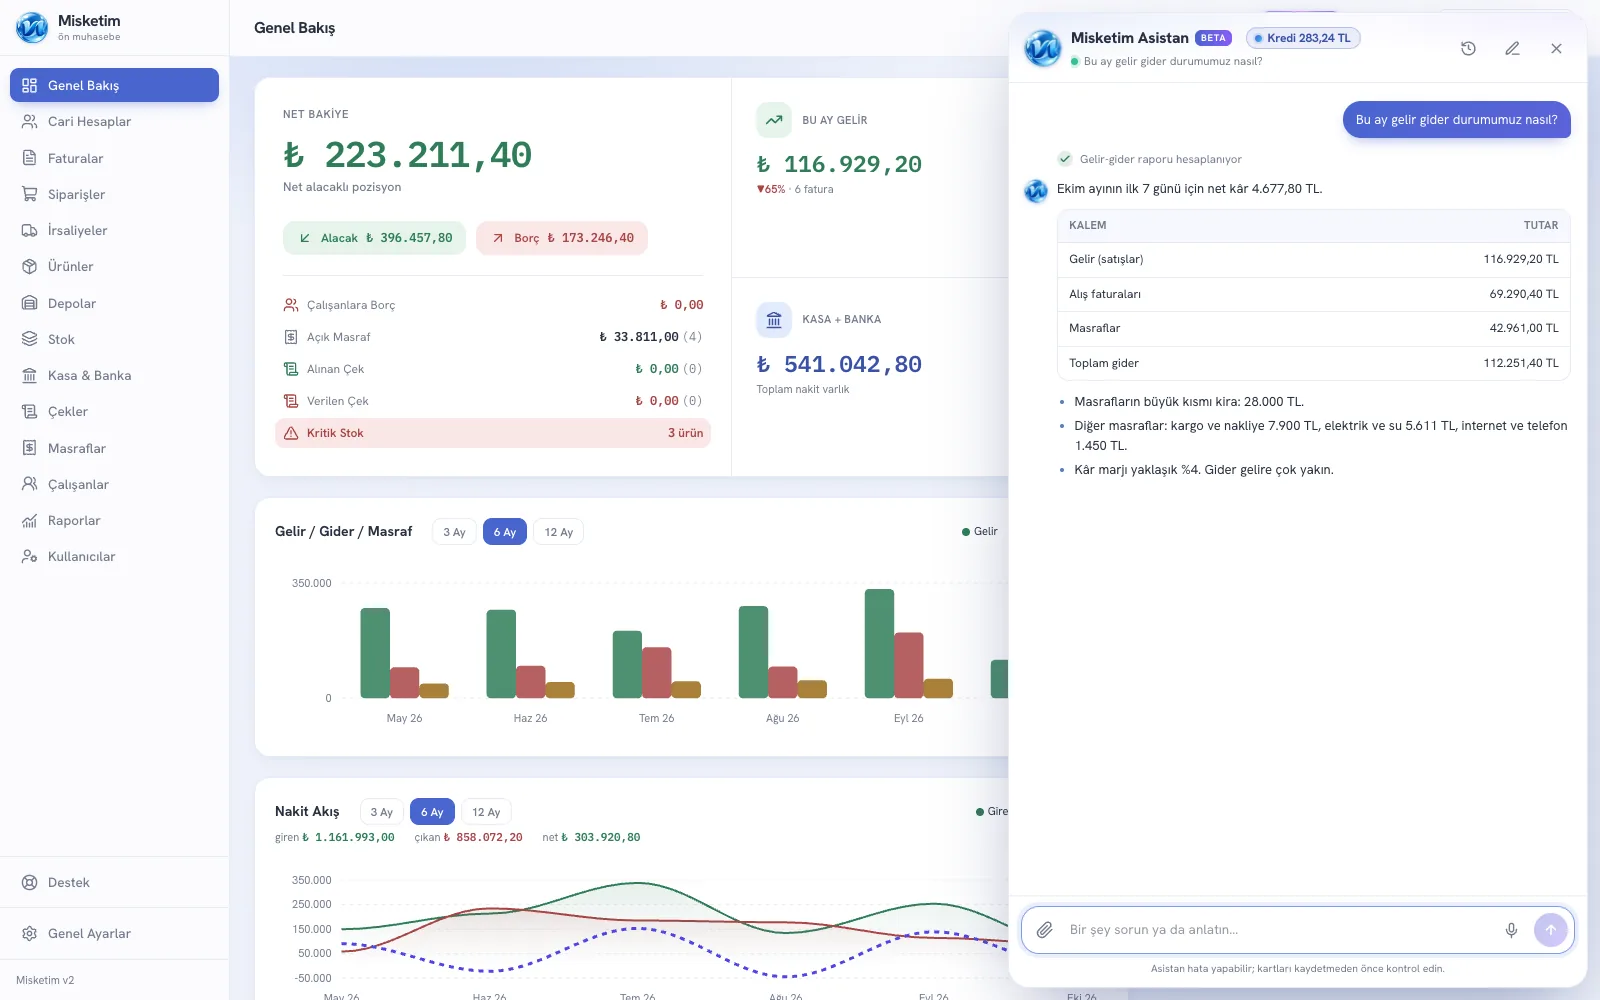Open the Kritik Stok 3 ürün row
This screenshot has width=1600, height=1000.
[493, 433]
